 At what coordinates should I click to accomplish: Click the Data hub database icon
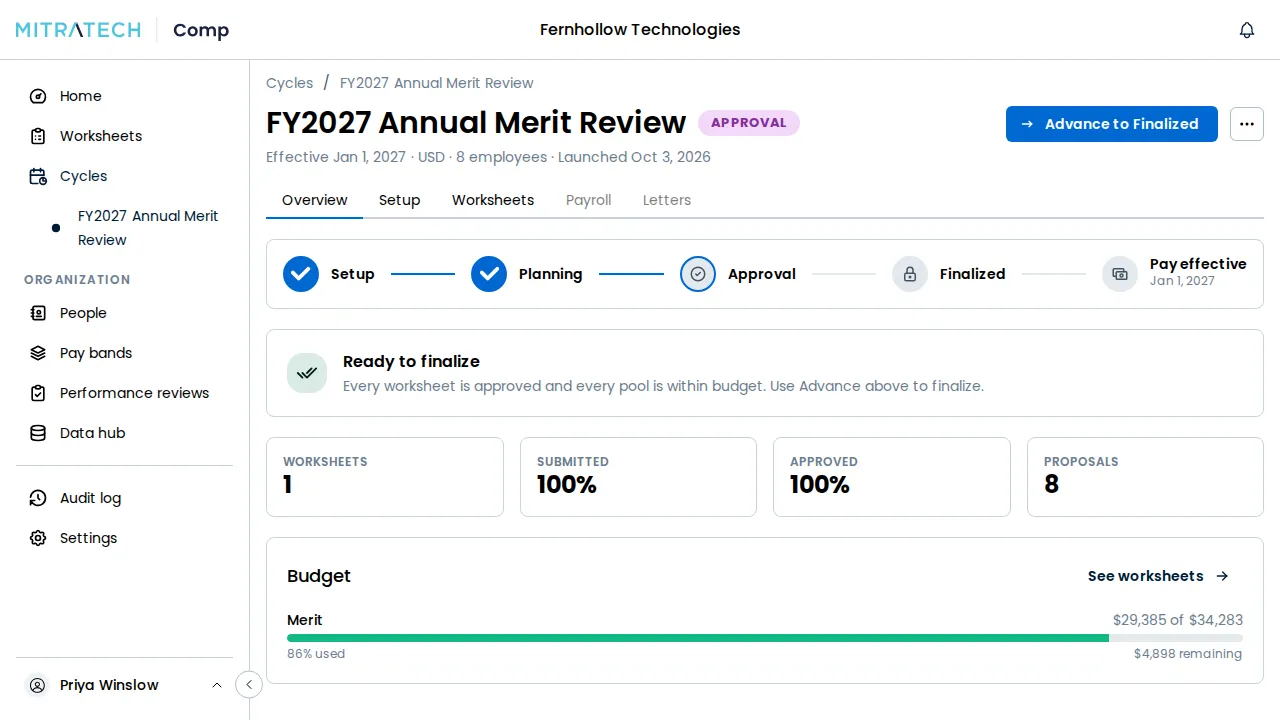[38, 433]
